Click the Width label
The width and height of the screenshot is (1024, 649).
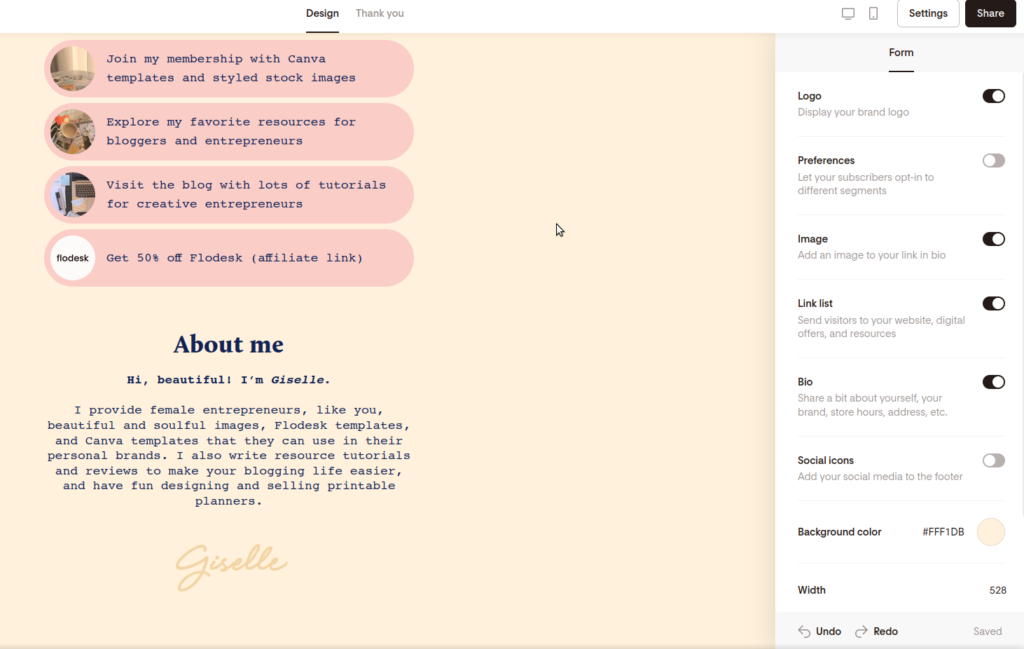click(x=811, y=590)
